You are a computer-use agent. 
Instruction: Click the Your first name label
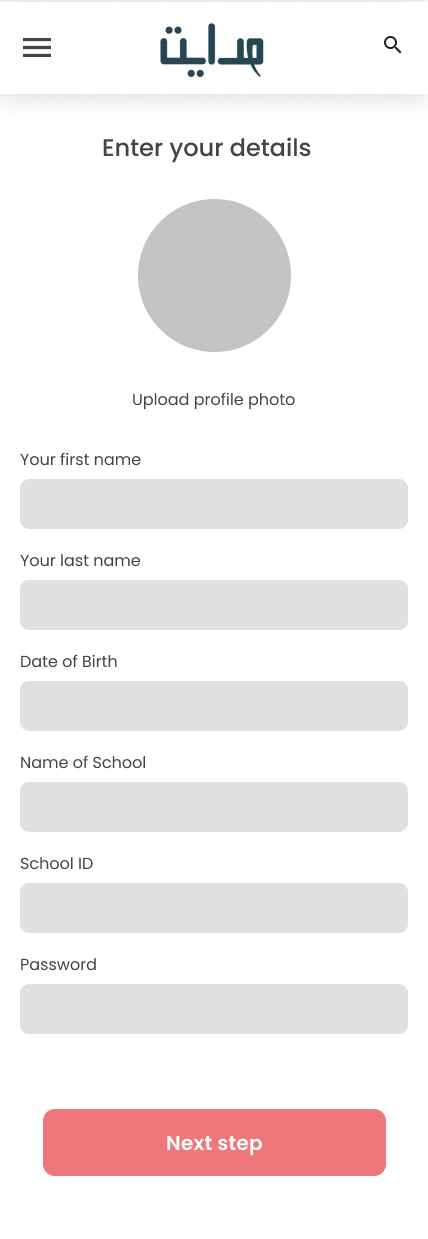coord(80,460)
